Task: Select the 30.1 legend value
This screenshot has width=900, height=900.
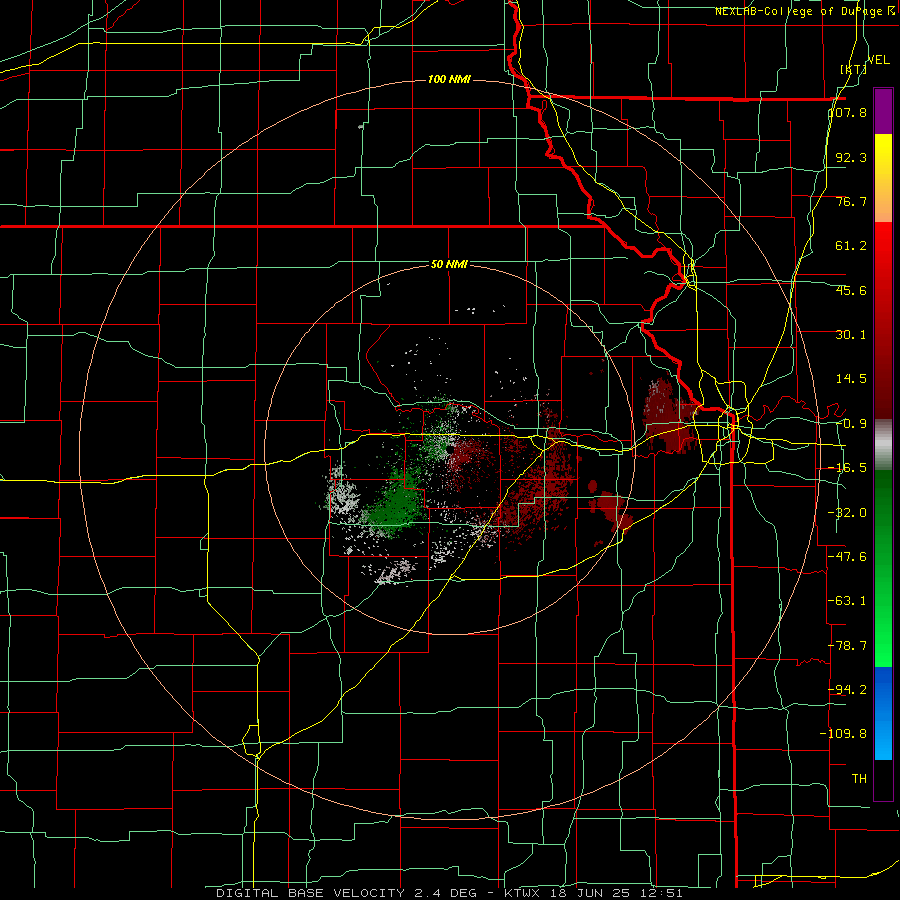Action: pyautogui.click(x=851, y=335)
